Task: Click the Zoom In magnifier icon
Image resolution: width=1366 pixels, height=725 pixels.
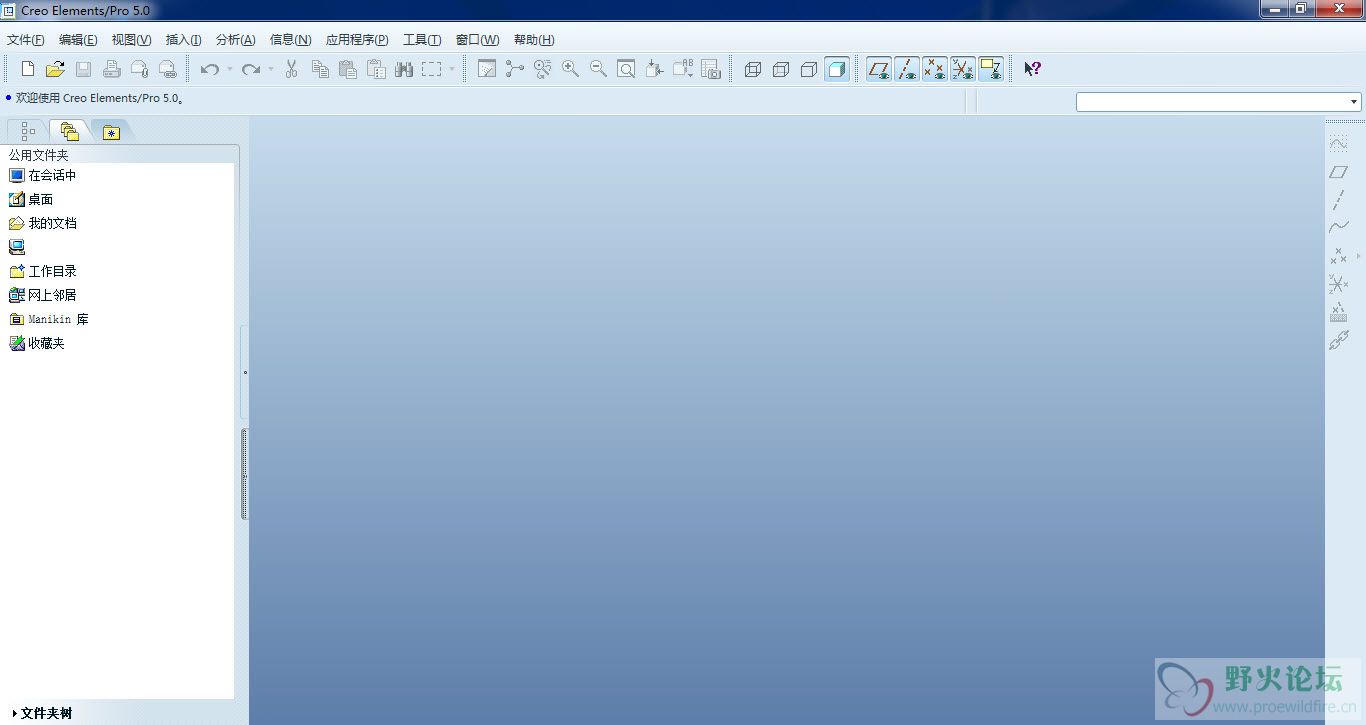Action: (x=571, y=69)
